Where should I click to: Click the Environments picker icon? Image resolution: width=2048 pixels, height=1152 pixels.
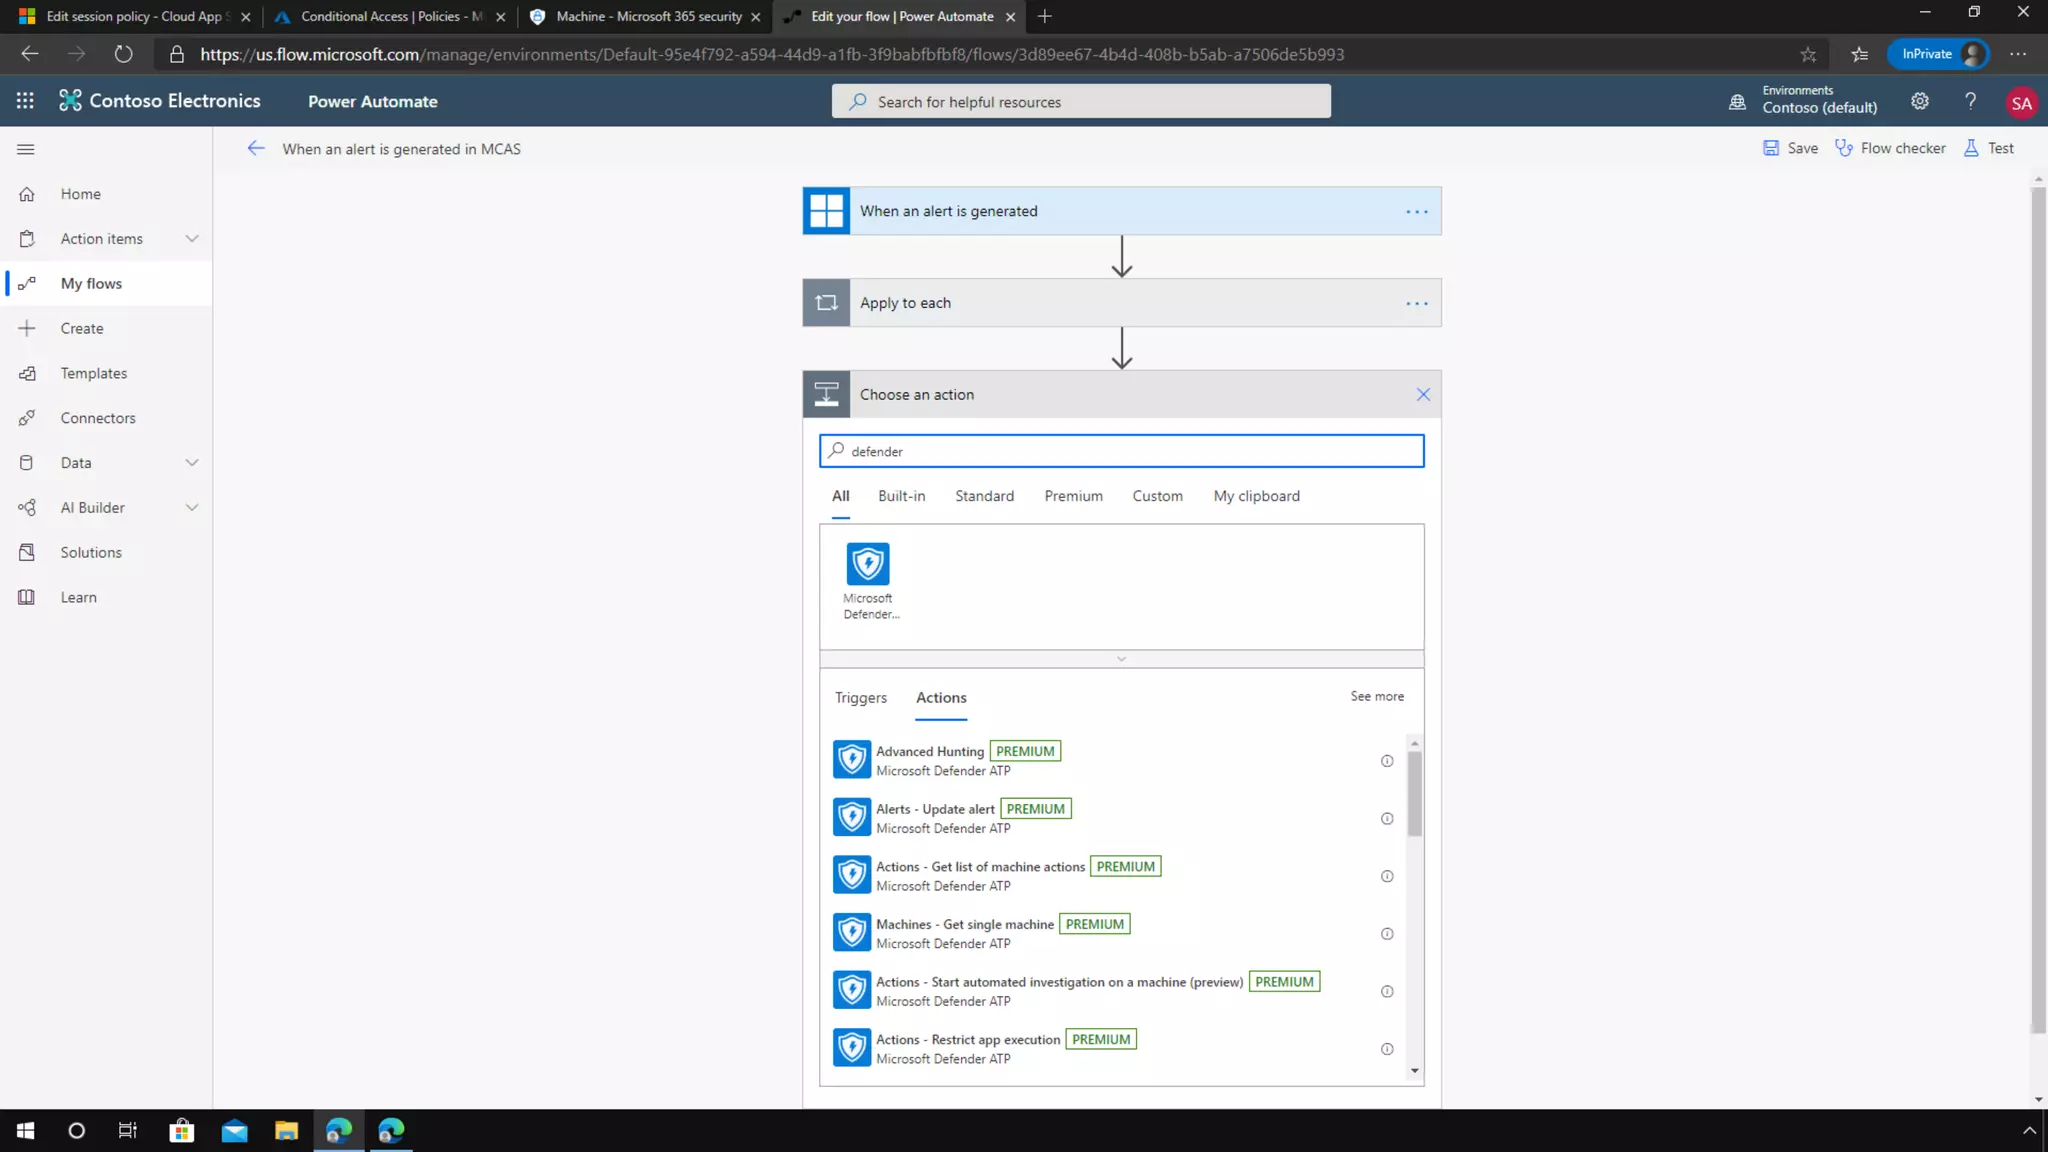(1737, 102)
